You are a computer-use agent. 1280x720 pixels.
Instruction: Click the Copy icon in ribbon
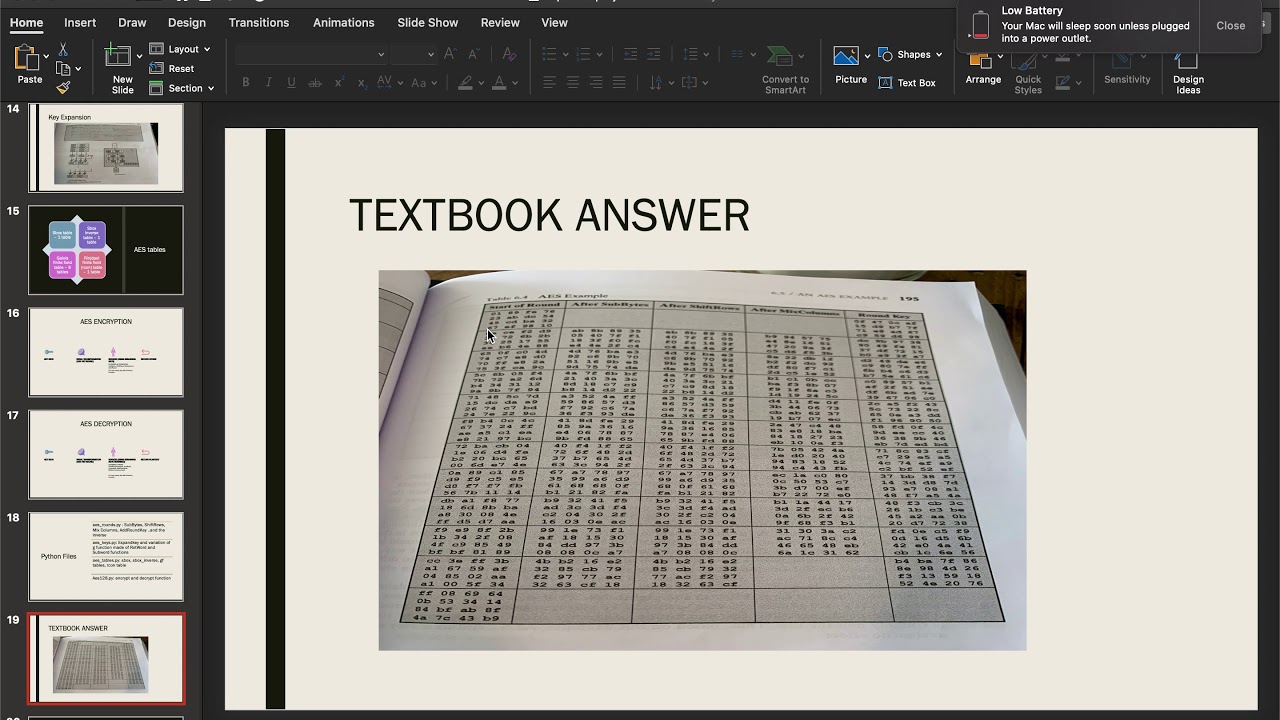click(64, 68)
